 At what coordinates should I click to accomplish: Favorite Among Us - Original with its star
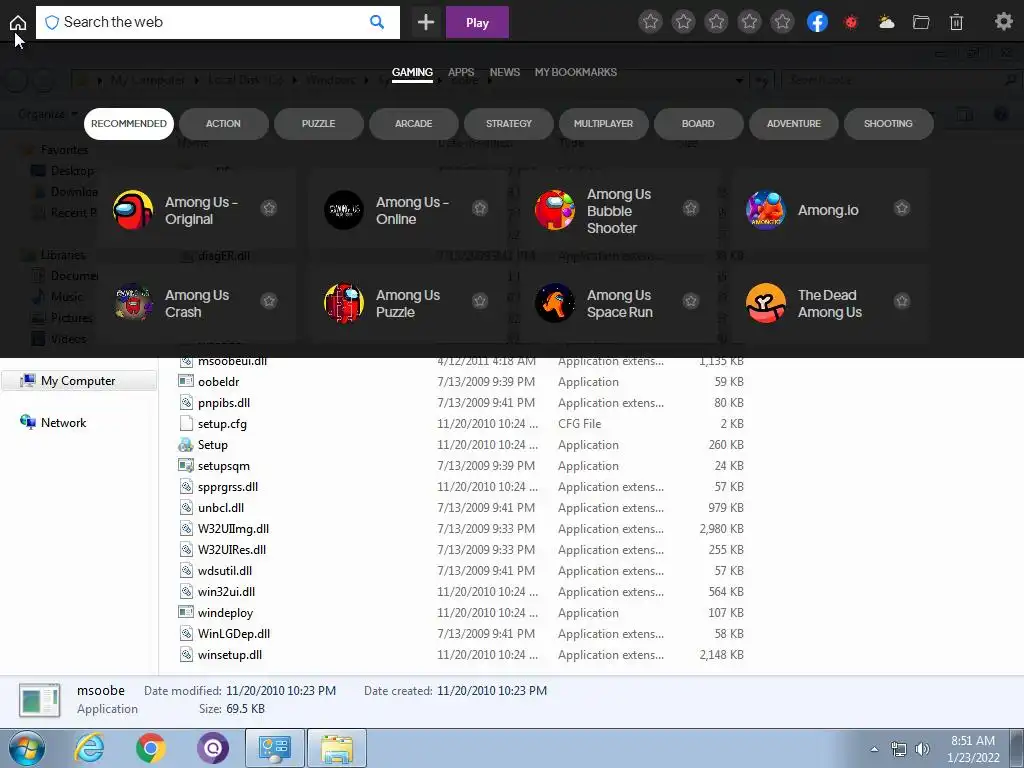click(x=268, y=208)
